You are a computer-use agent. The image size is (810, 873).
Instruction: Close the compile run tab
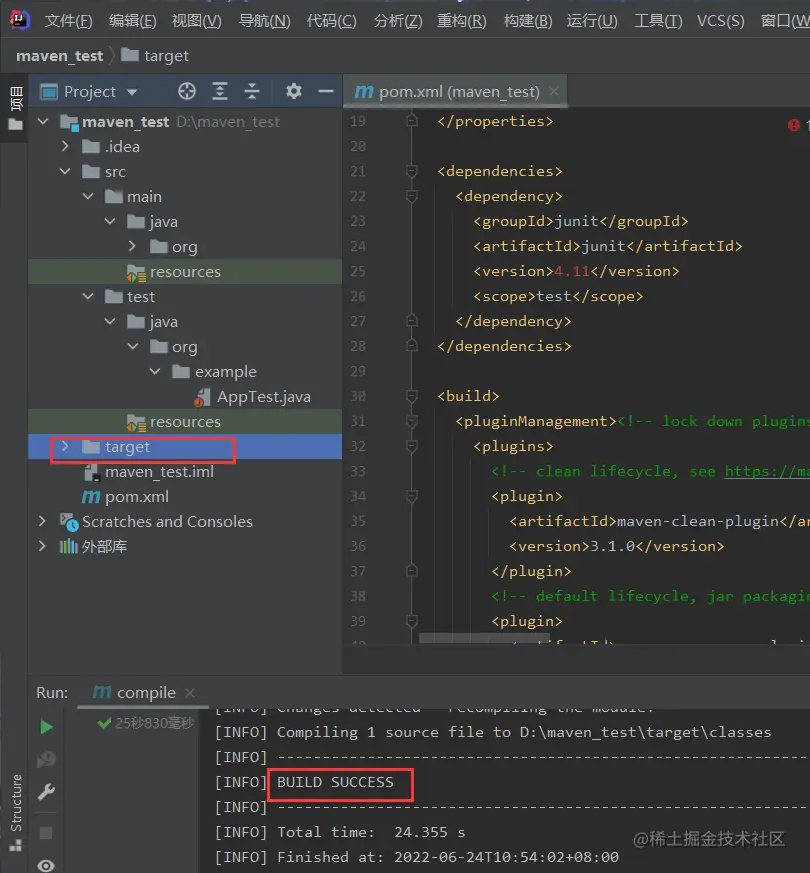190,693
